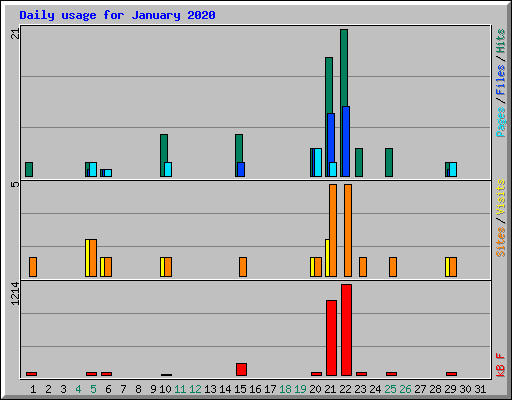Click the day 21 red KB bar
512x400 pixels.
pyautogui.click(x=331, y=338)
